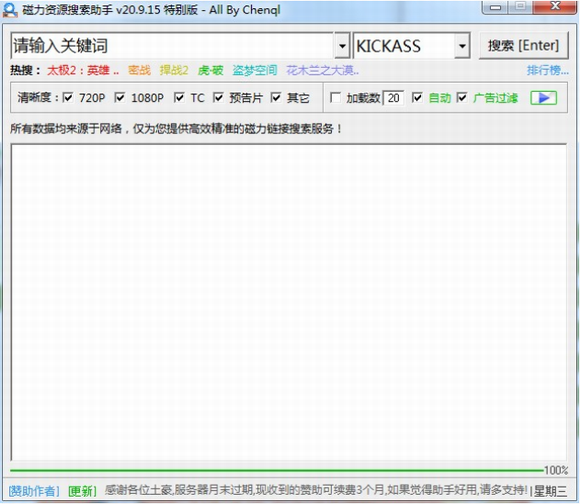Click the 赞助作者 sponsor link

click(34, 491)
